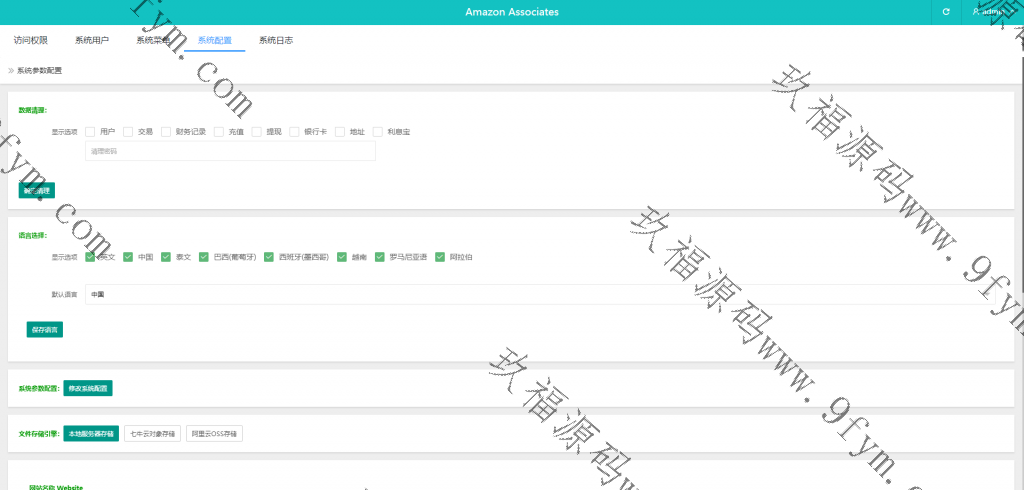Toggle the 银行卡 cleanup checkbox
This screenshot has height=490, width=1024.
(294, 132)
